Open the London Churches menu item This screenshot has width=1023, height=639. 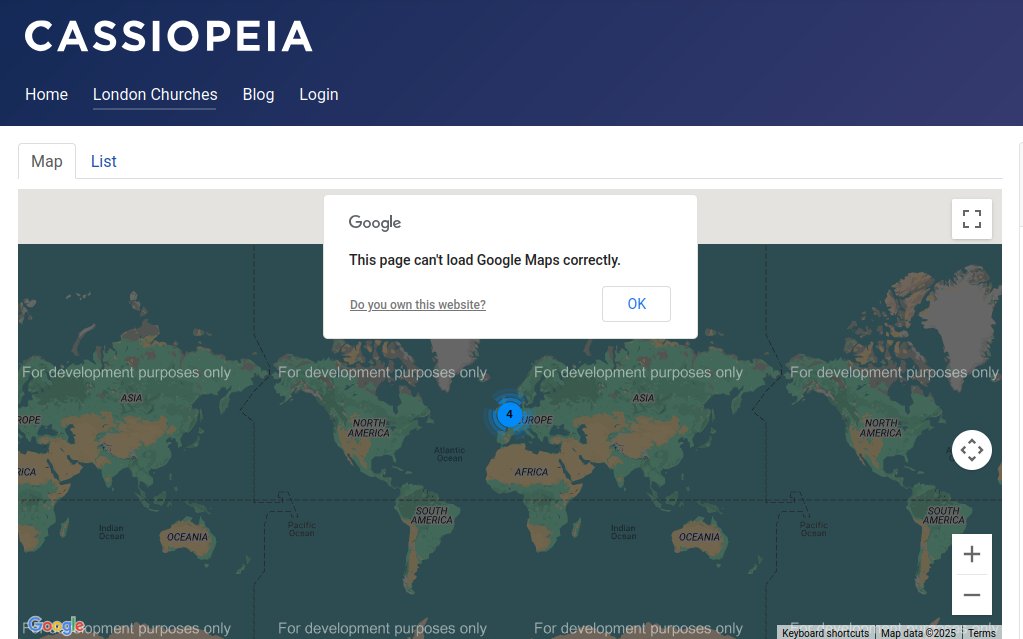[155, 95]
